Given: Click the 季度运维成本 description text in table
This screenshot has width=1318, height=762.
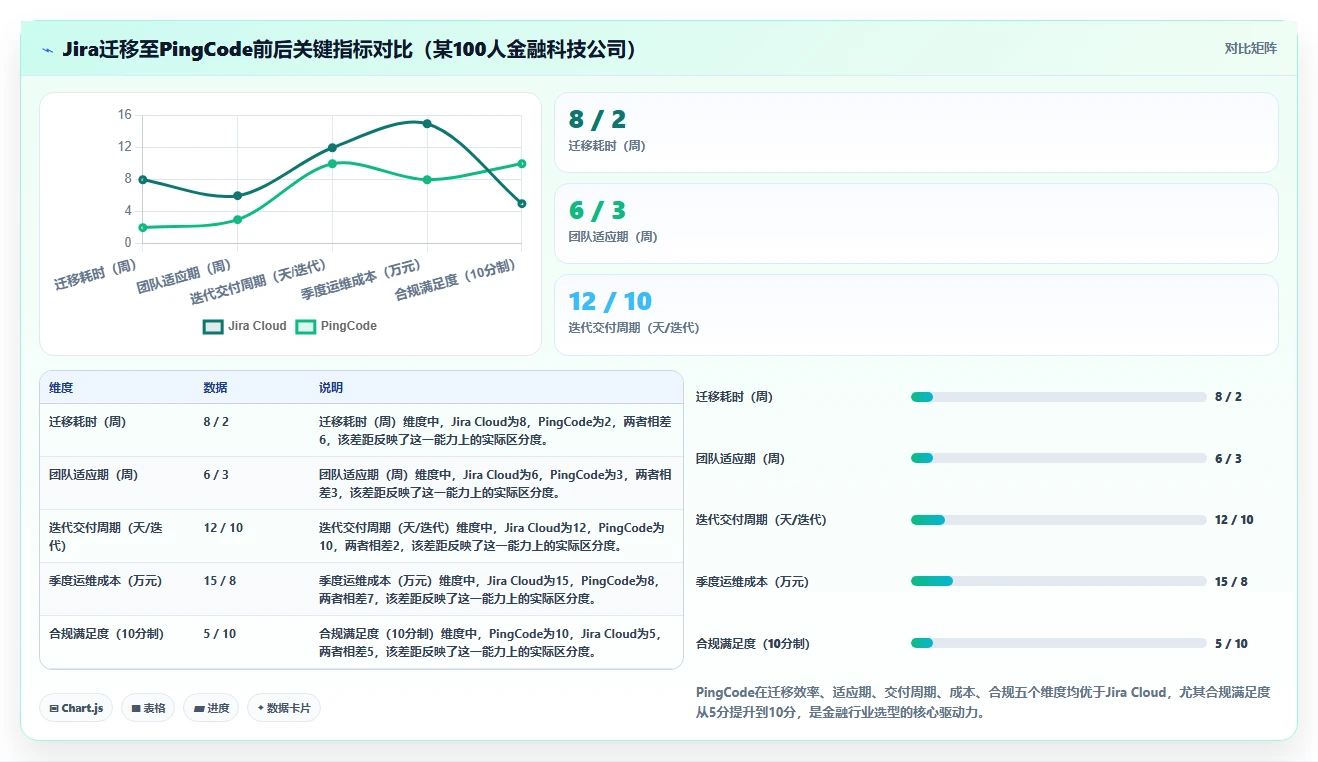Looking at the screenshot, I should (x=490, y=590).
